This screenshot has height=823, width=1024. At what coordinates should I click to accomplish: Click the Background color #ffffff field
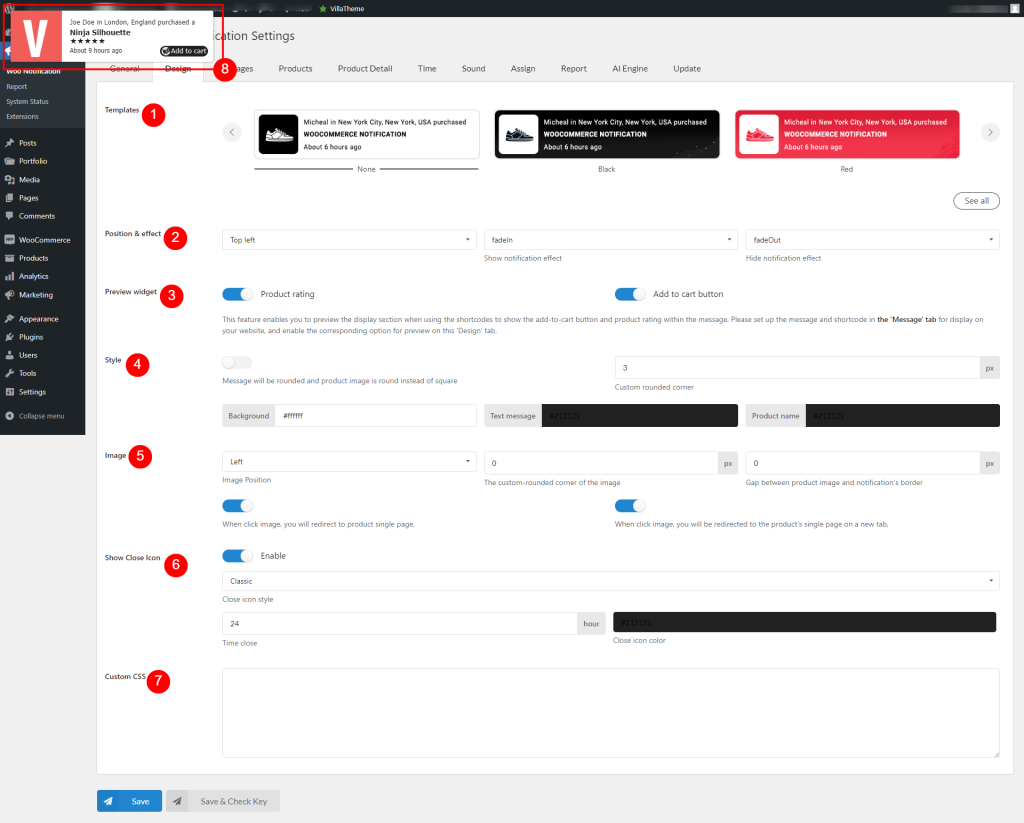[x=376, y=415]
